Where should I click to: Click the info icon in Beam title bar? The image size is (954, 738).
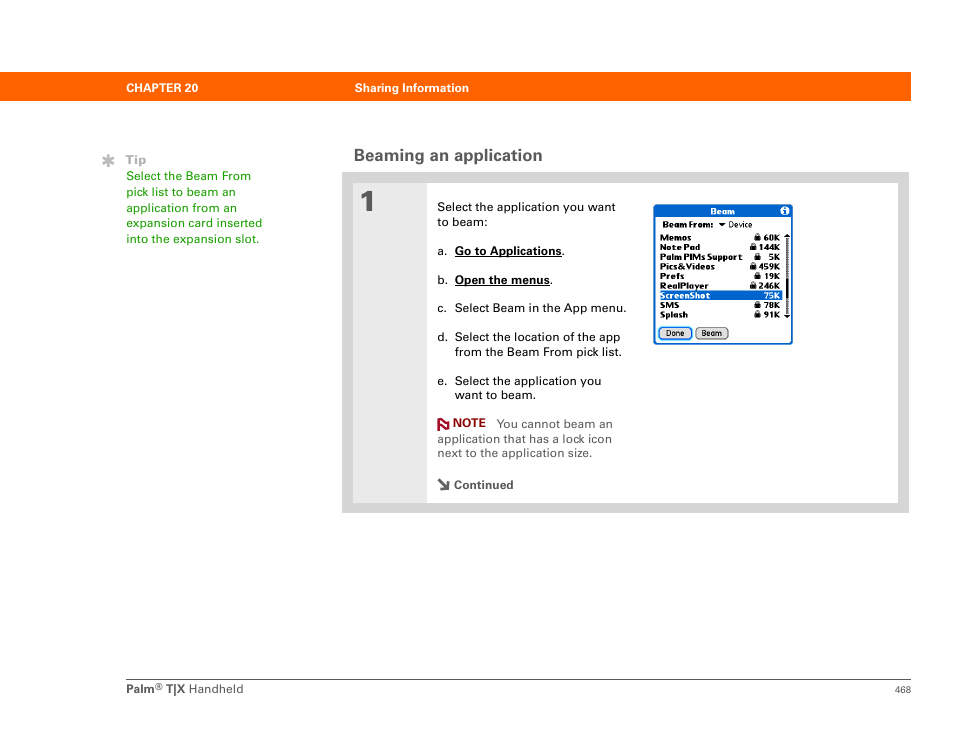click(x=784, y=211)
